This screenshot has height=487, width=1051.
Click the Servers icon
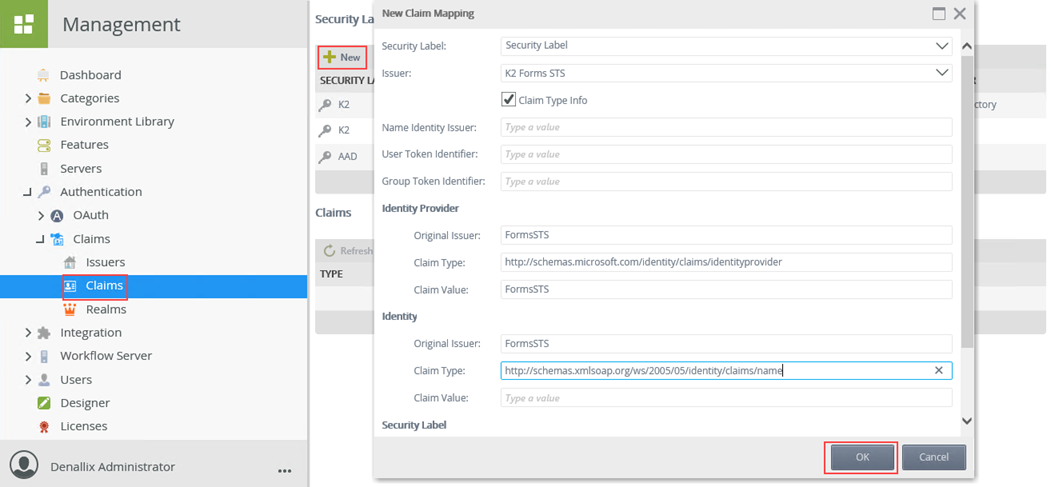[44, 169]
